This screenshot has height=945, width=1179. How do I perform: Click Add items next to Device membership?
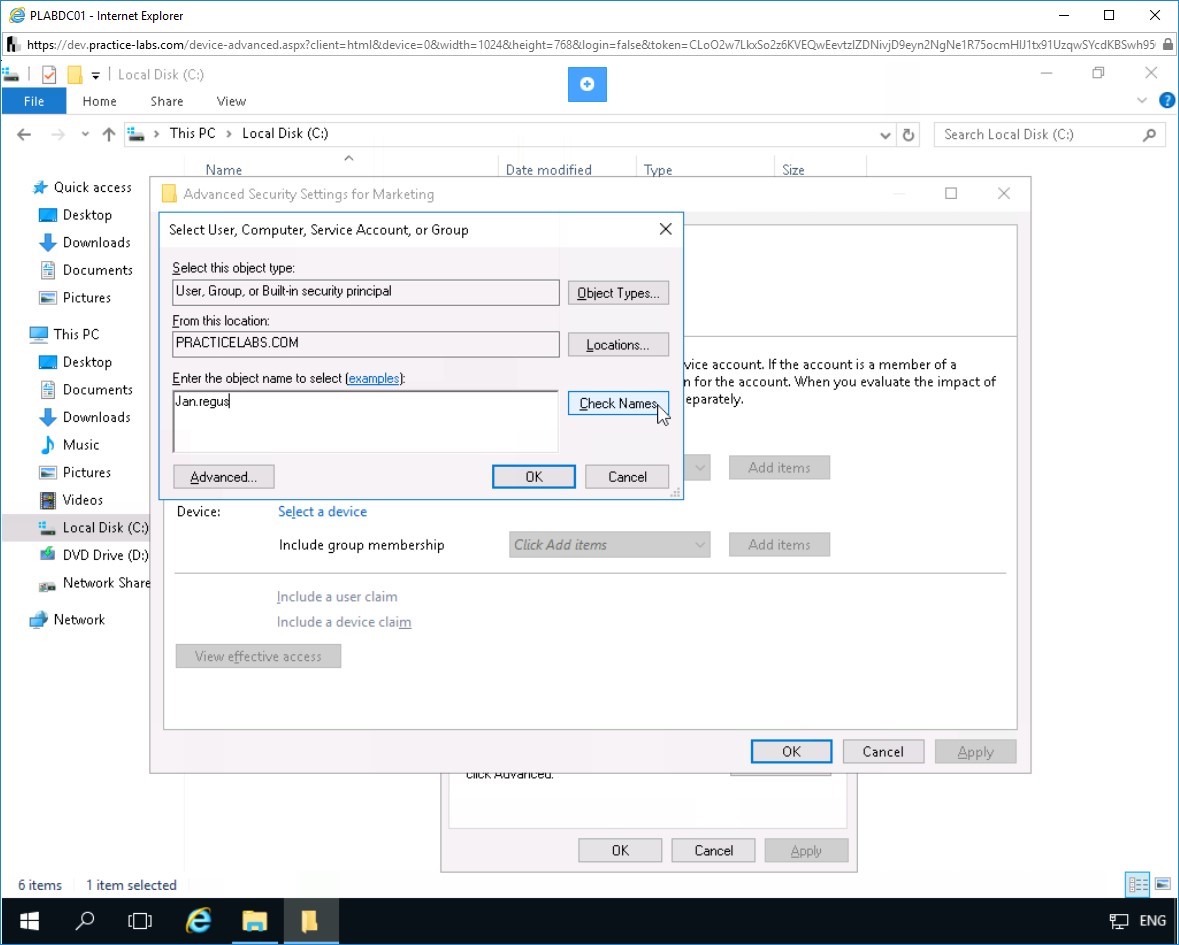779,545
